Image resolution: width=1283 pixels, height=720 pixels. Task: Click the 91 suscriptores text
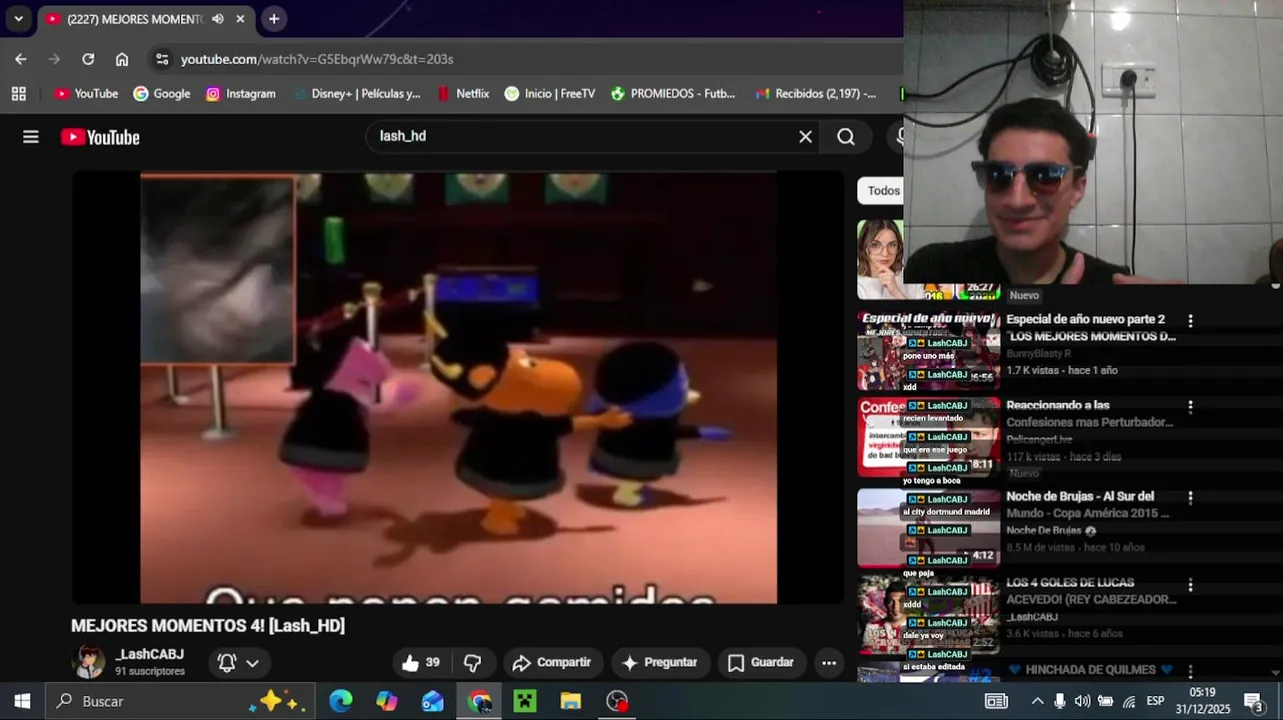tap(150, 672)
